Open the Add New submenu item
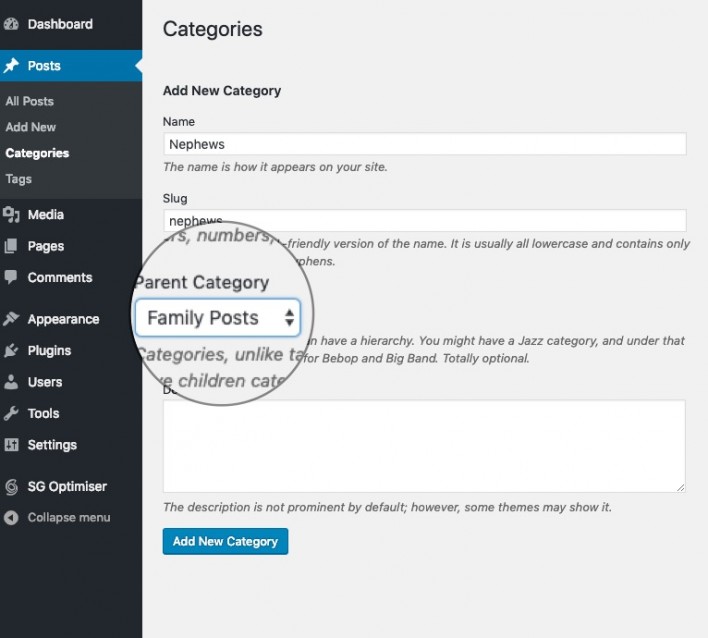This screenshot has width=708, height=638. tap(31, 127)
